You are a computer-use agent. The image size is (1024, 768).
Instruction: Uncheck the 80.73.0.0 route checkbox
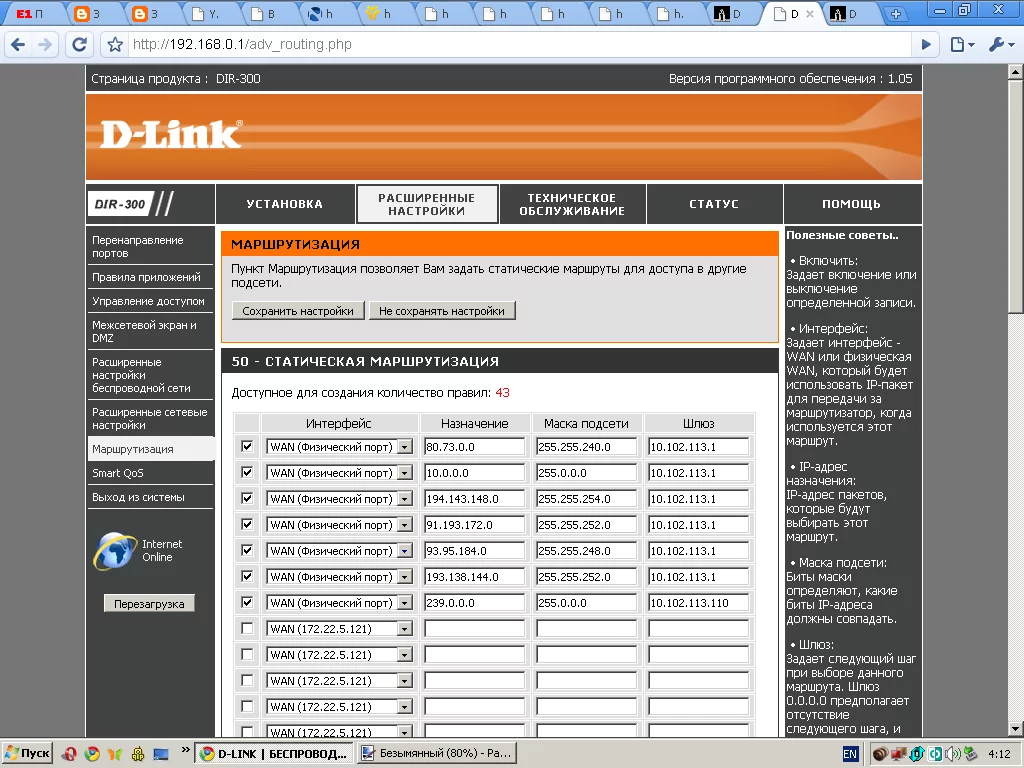click(x=247, y=446)
